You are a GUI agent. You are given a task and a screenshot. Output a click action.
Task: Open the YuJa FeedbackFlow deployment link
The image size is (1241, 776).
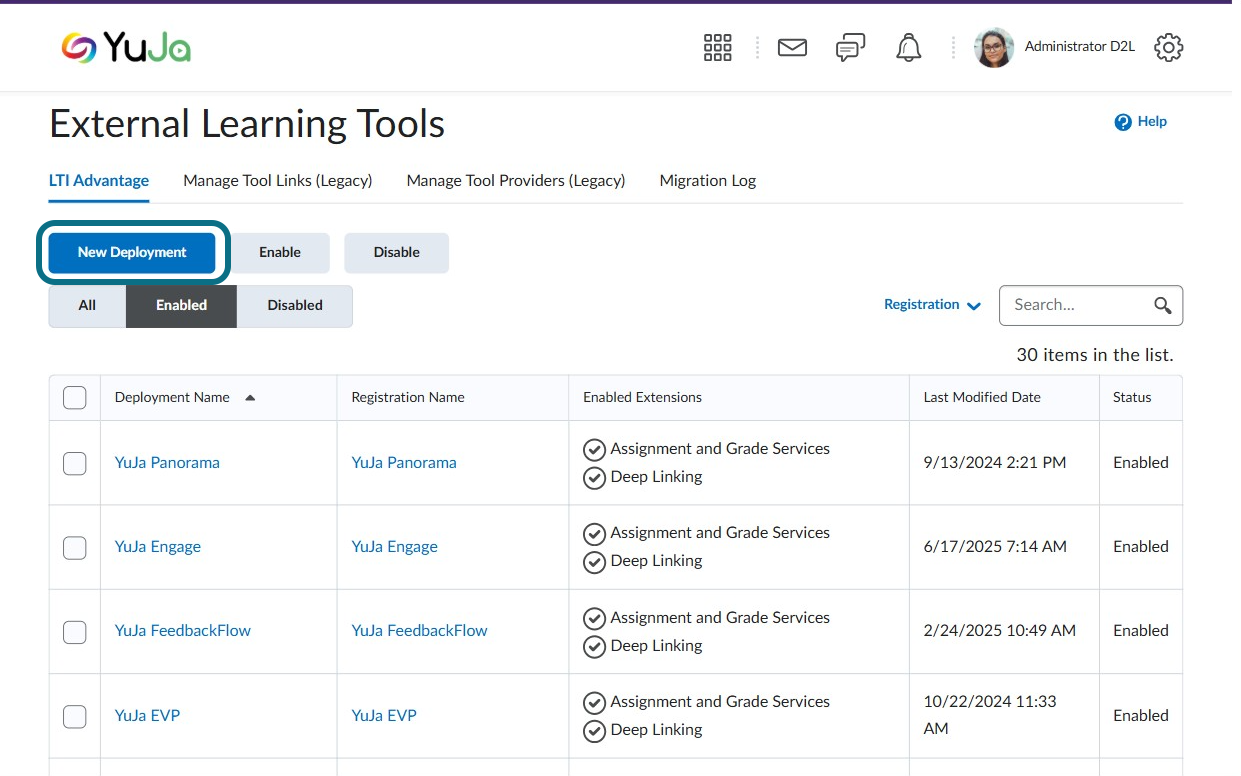(x=183, y=631)
